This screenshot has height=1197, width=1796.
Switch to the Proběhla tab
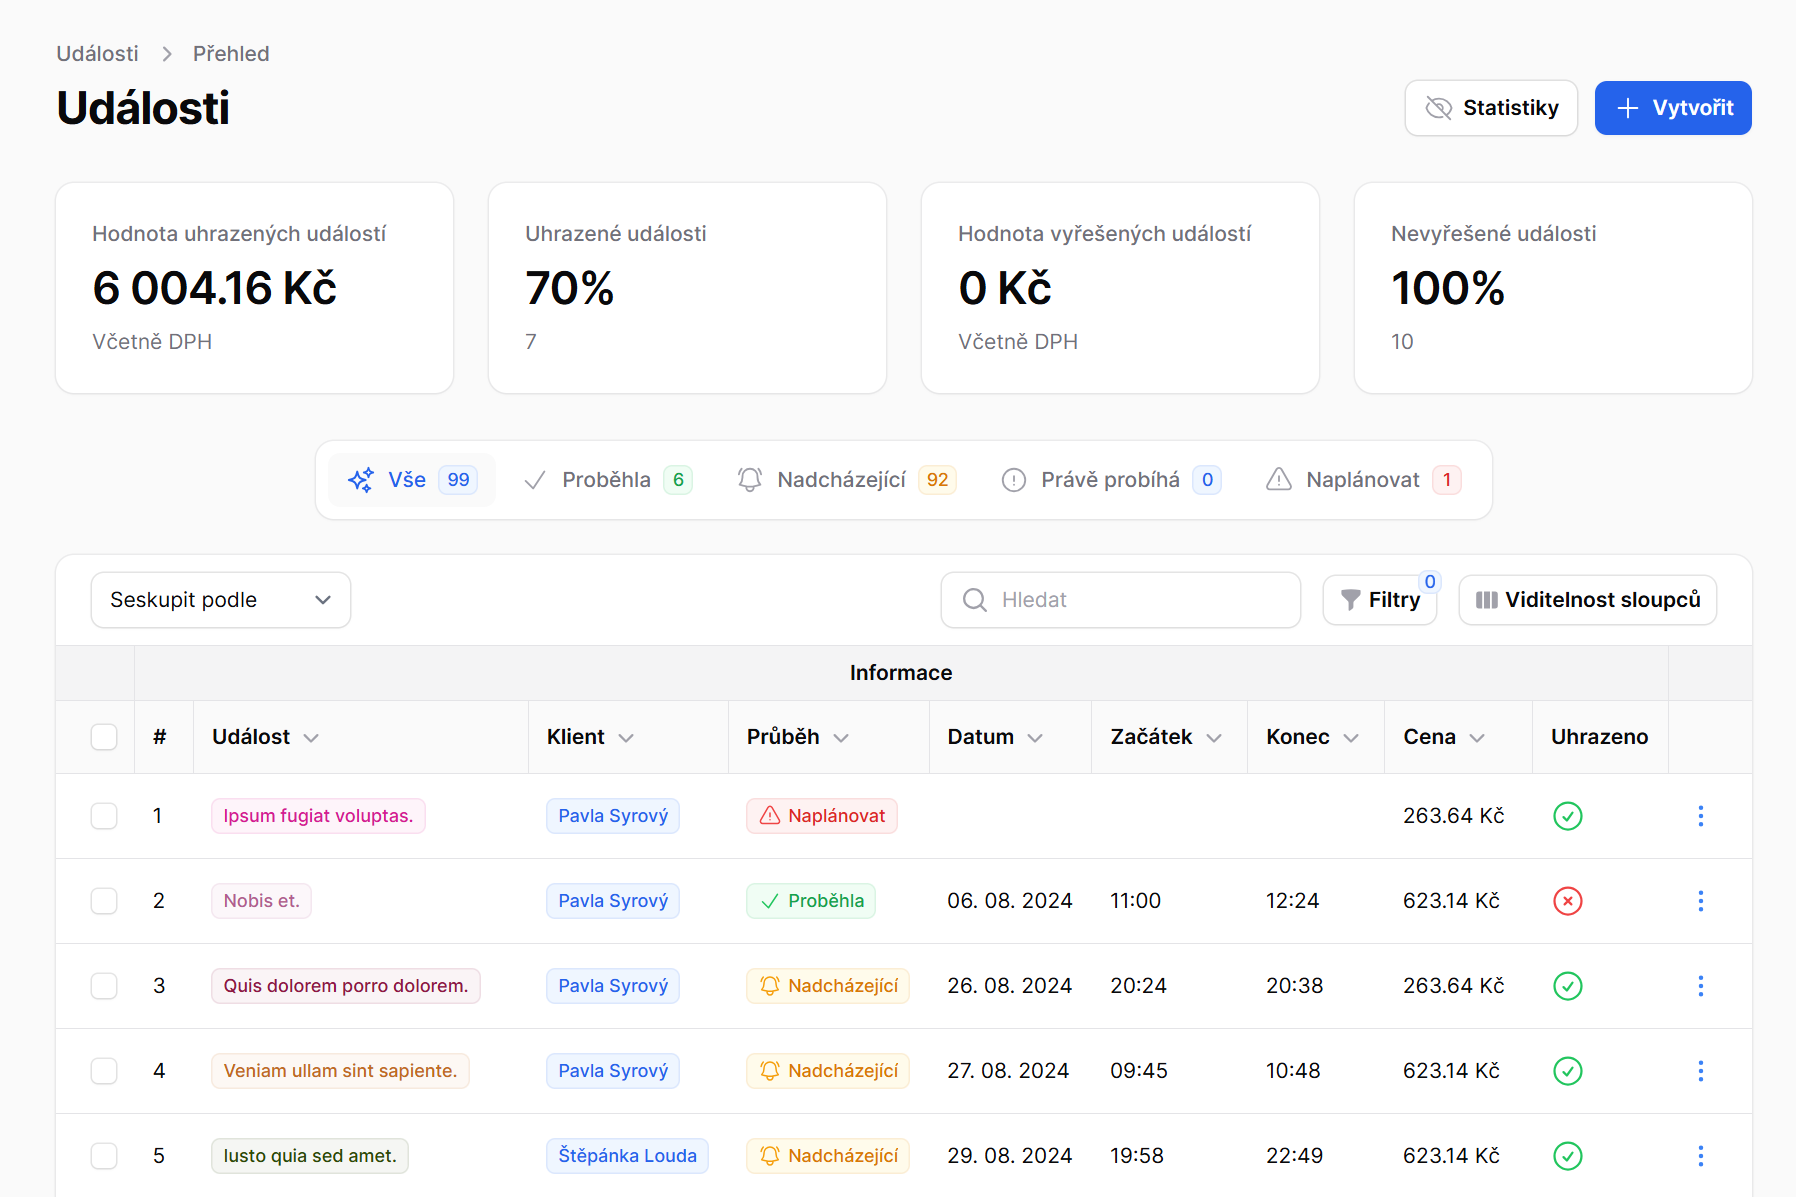point(608,480)
